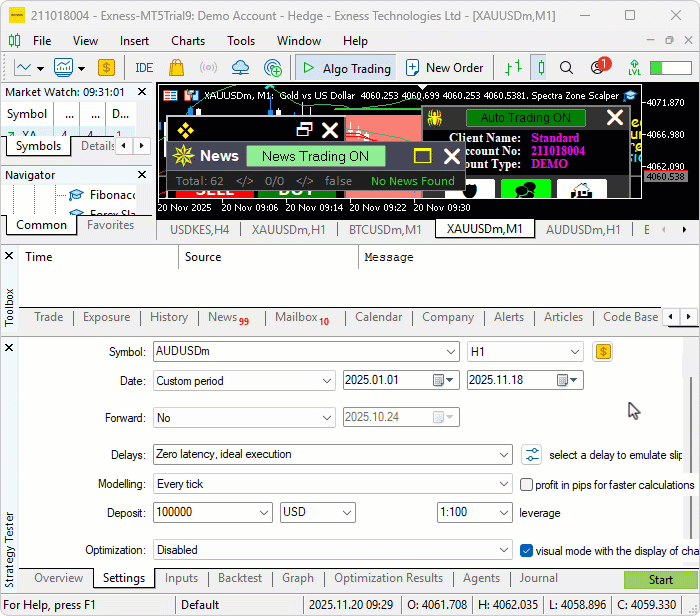The height and width of the screenshot is (616, 700).
Task: Select the bar chart mode icon
Action: (x=513, y=68)
